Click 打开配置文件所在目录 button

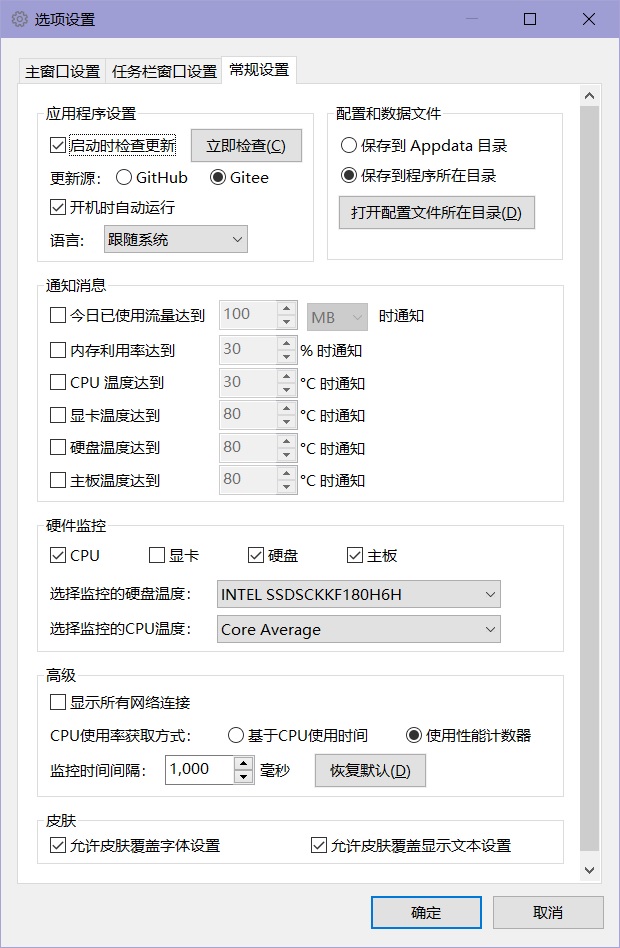click(x=436, y=213)
